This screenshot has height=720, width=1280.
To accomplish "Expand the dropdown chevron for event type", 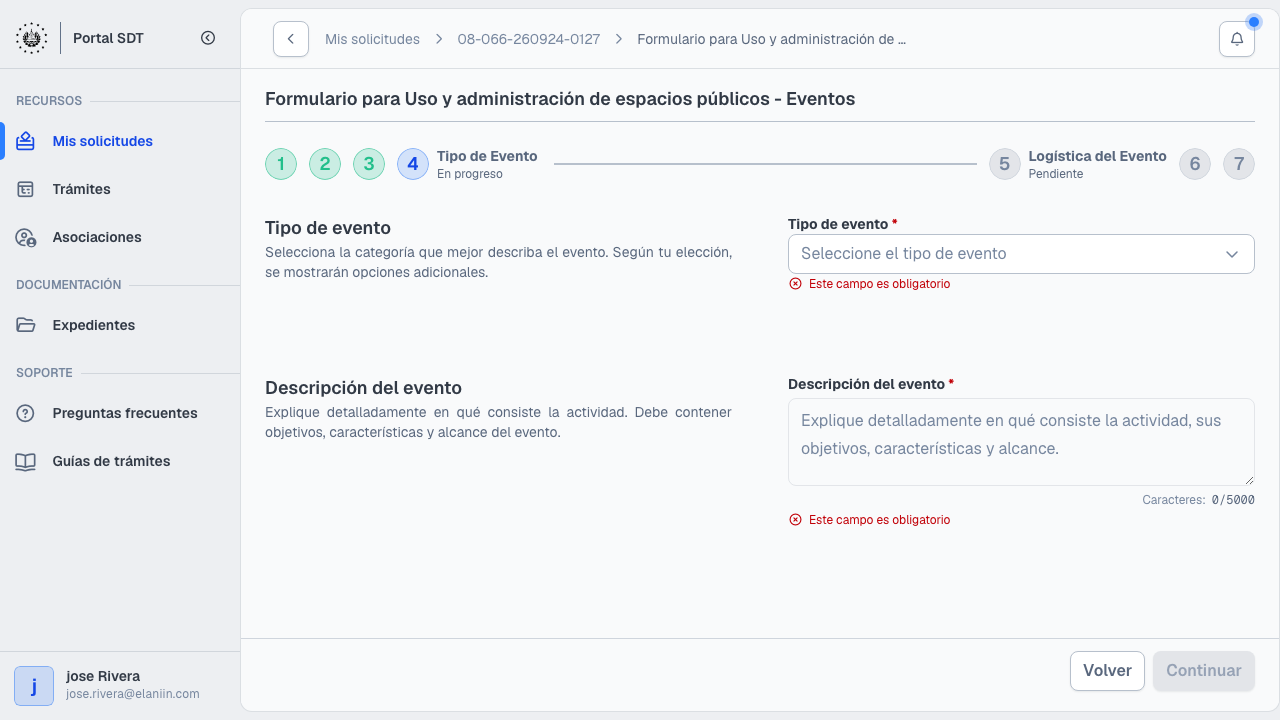I will pyautogui.click(x=1232, y=254).
